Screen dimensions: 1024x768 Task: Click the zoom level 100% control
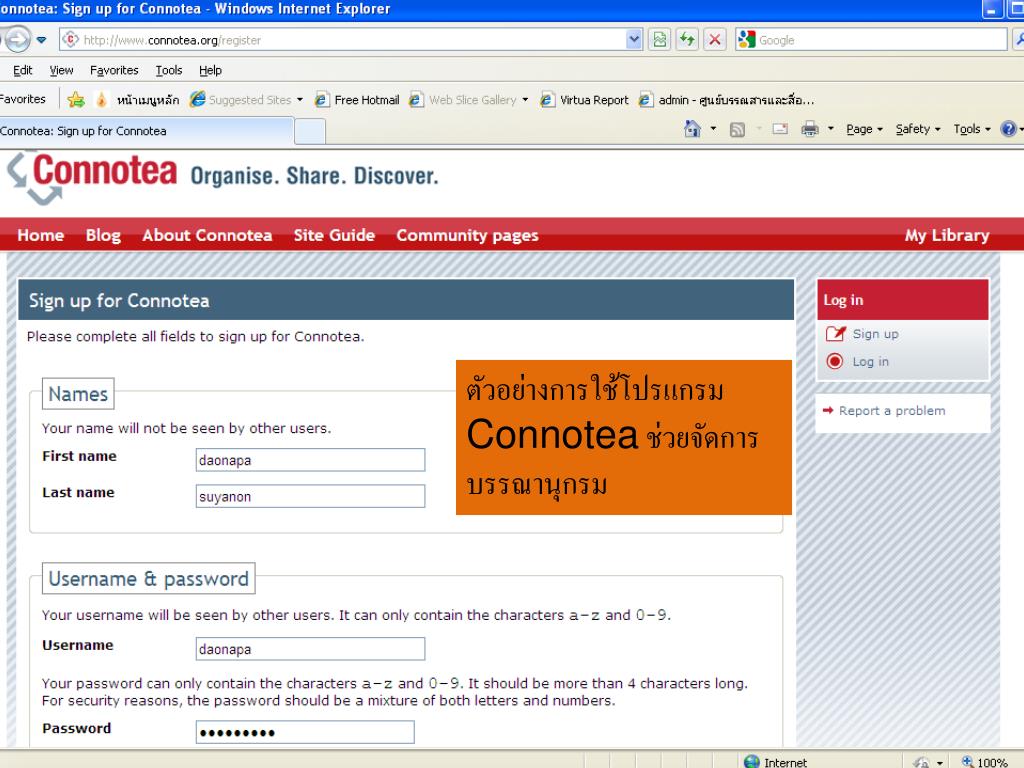(985, 761)
